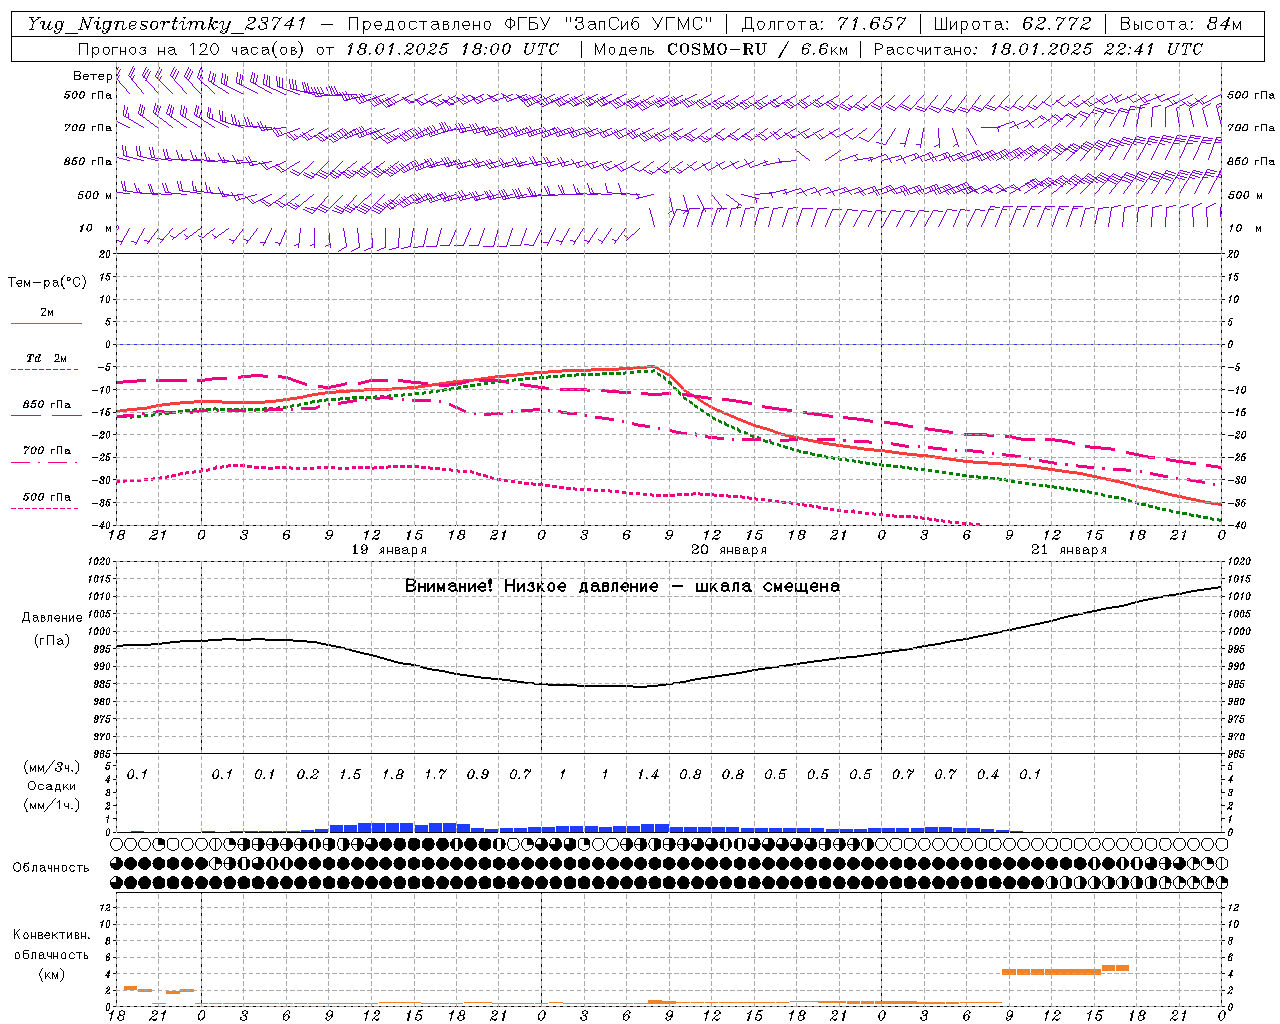Click the station title Yug_Nignesortimky_23741
This screenshot has width=1280, height=1024.
click(166, 24)
